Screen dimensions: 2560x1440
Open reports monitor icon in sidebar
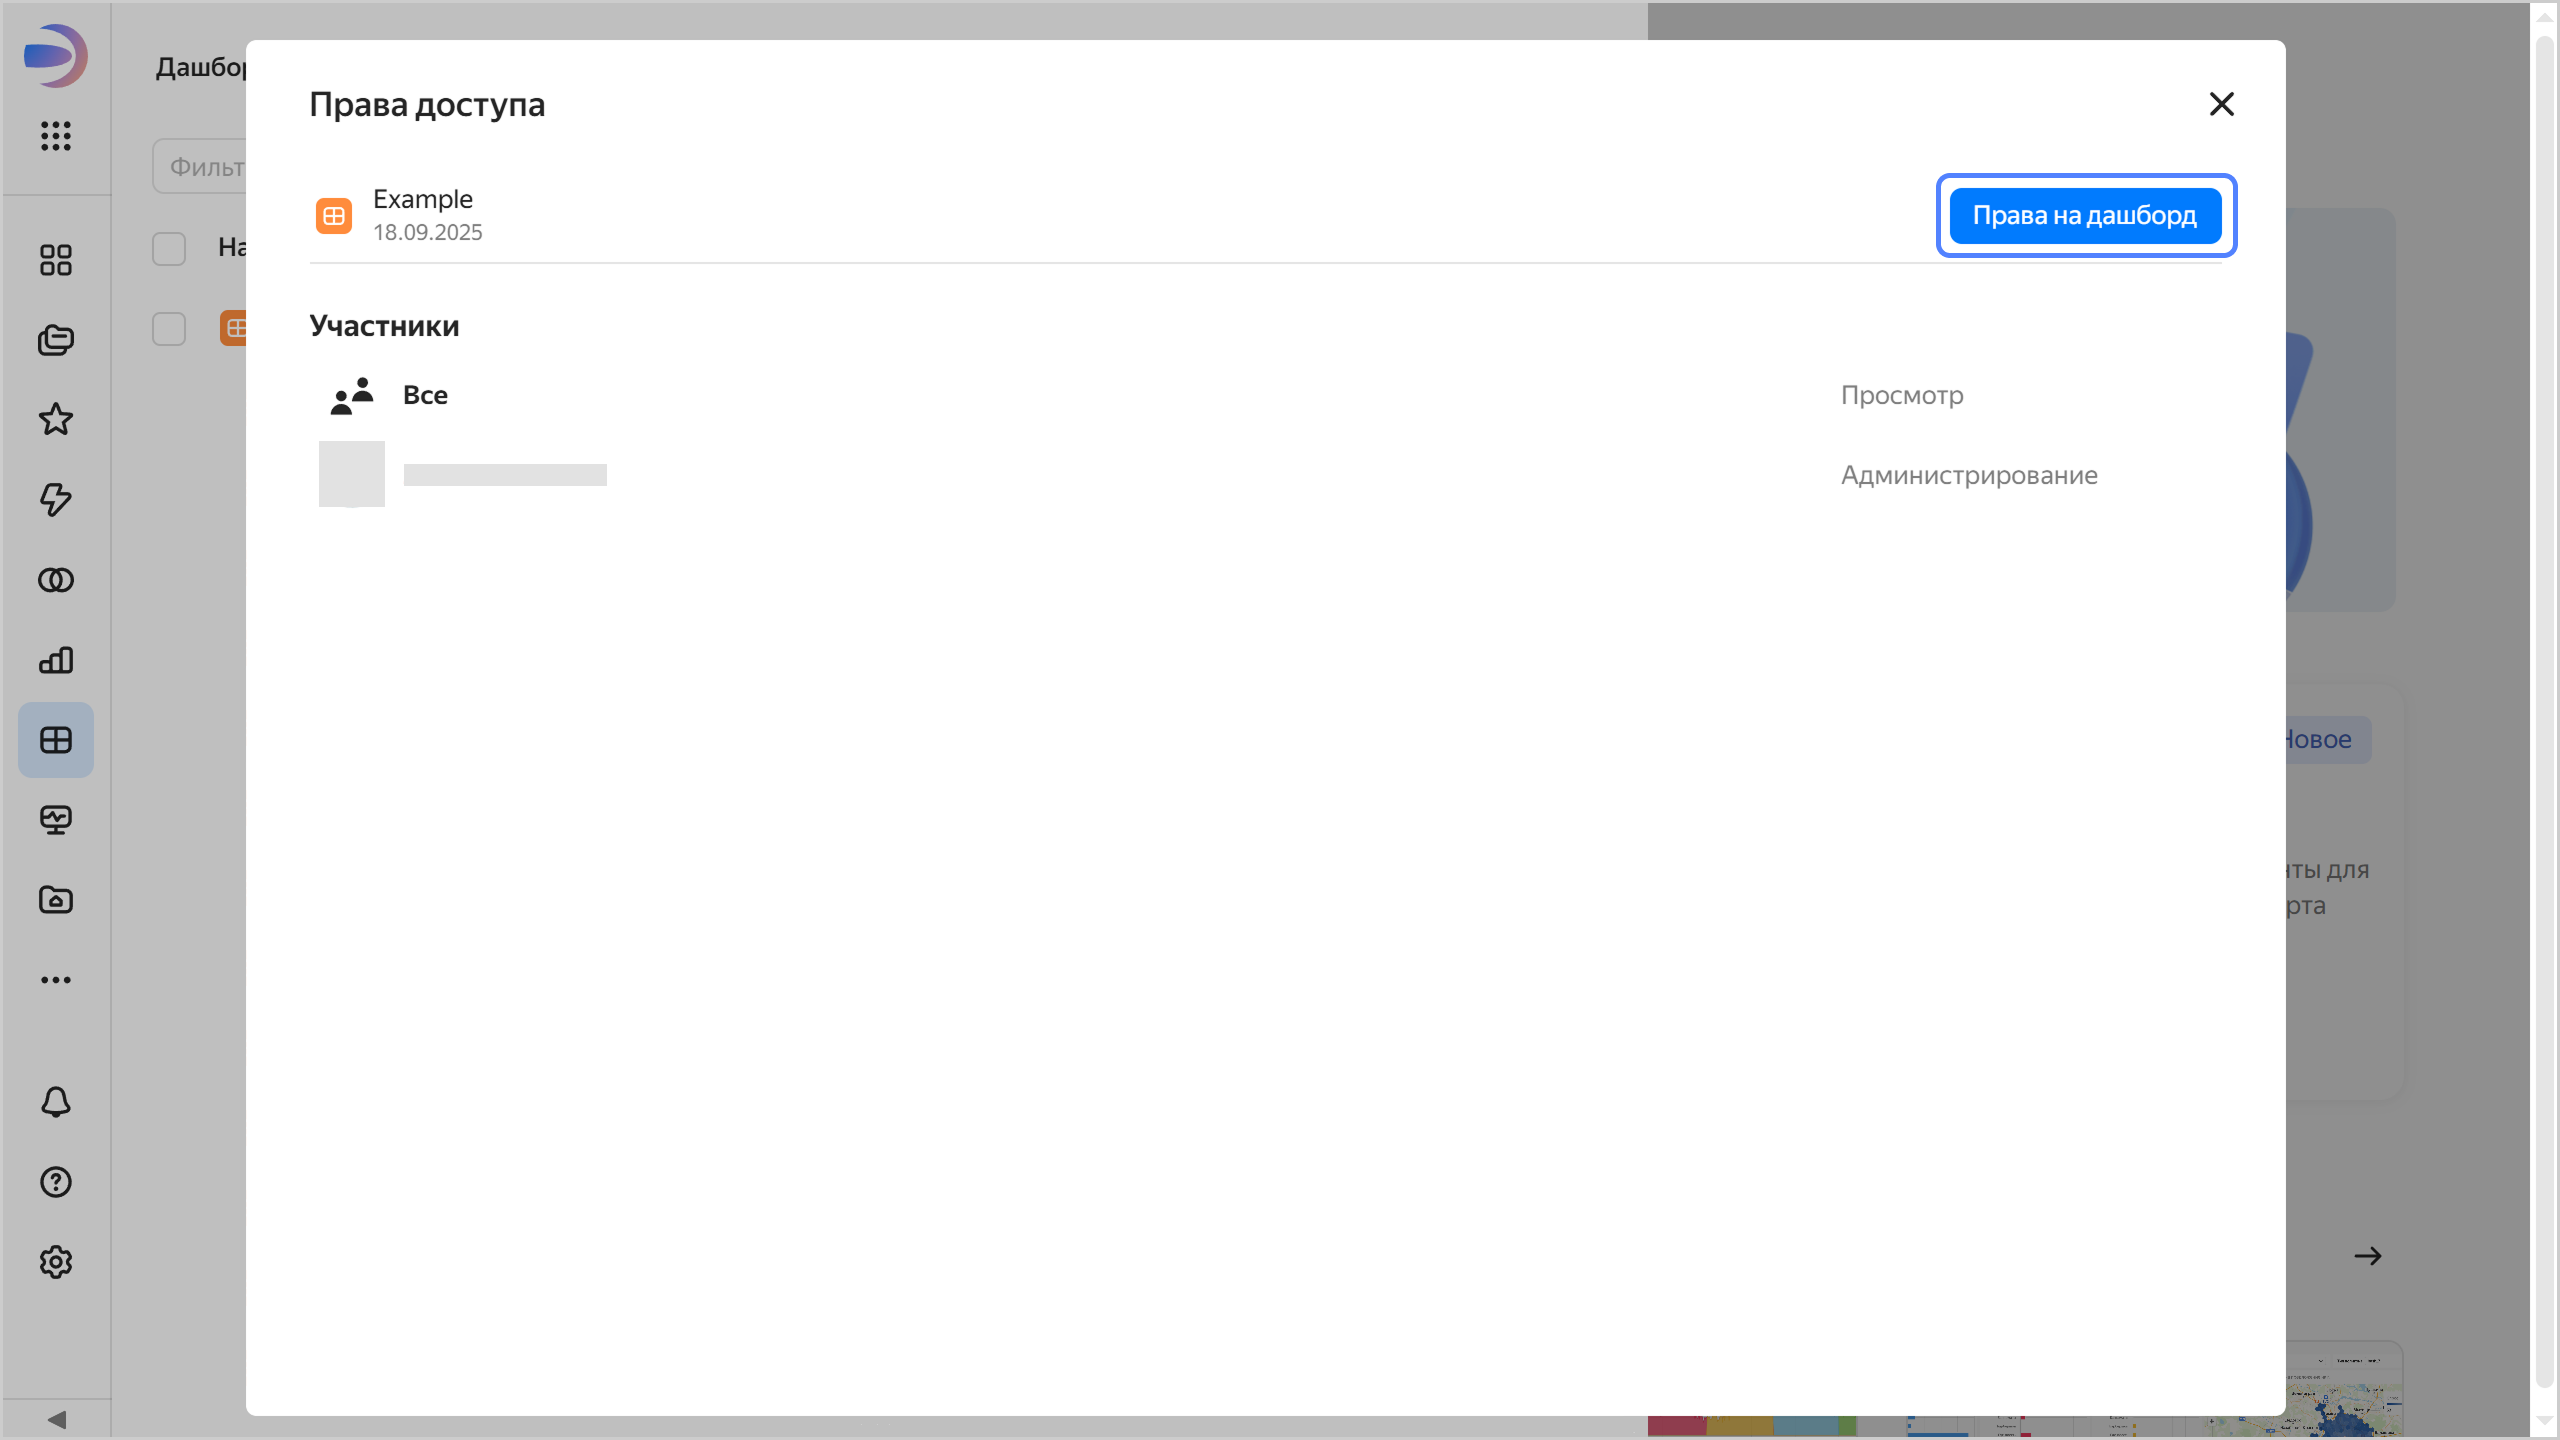point(56,820)
